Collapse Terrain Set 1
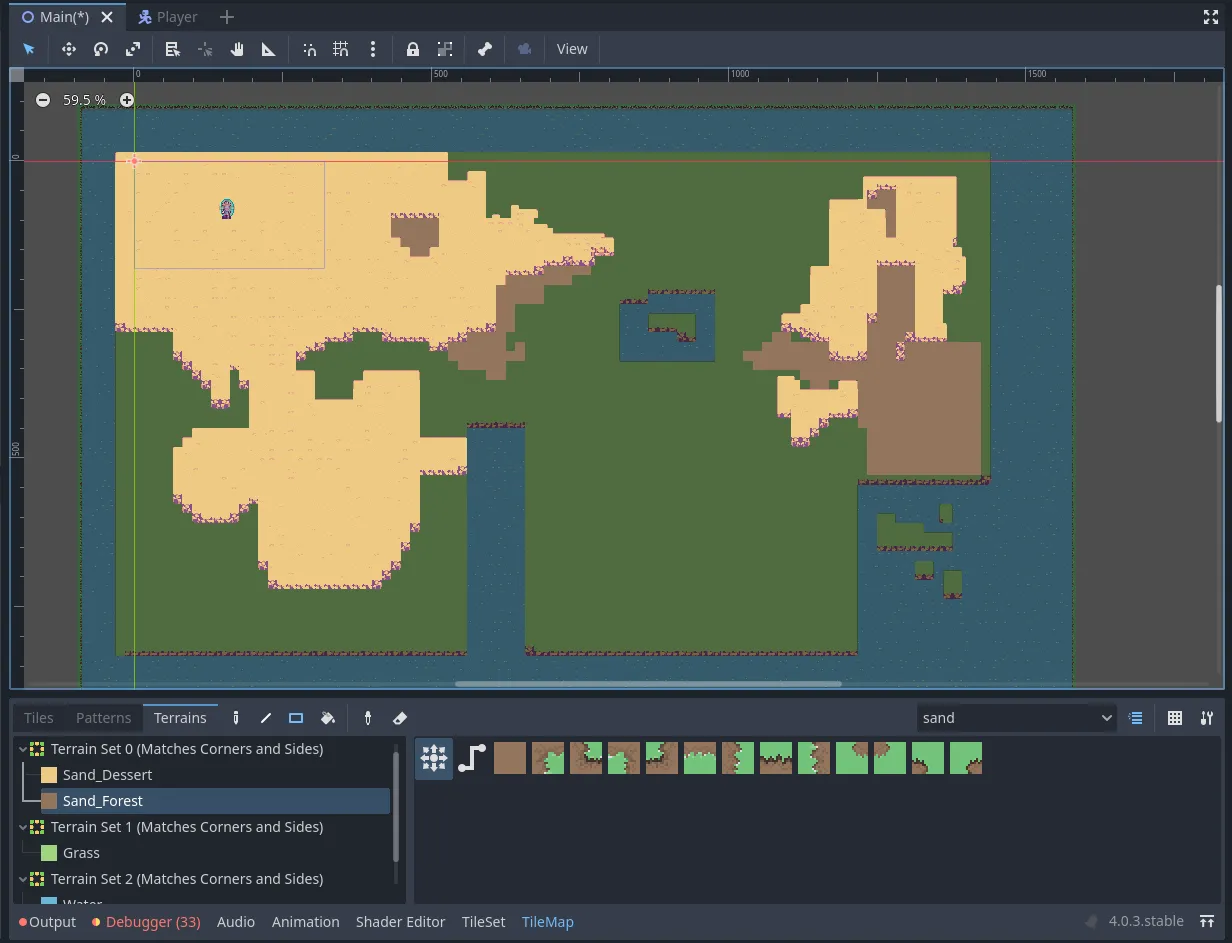This screenshot has width=1232, height=943. (23, 827)
